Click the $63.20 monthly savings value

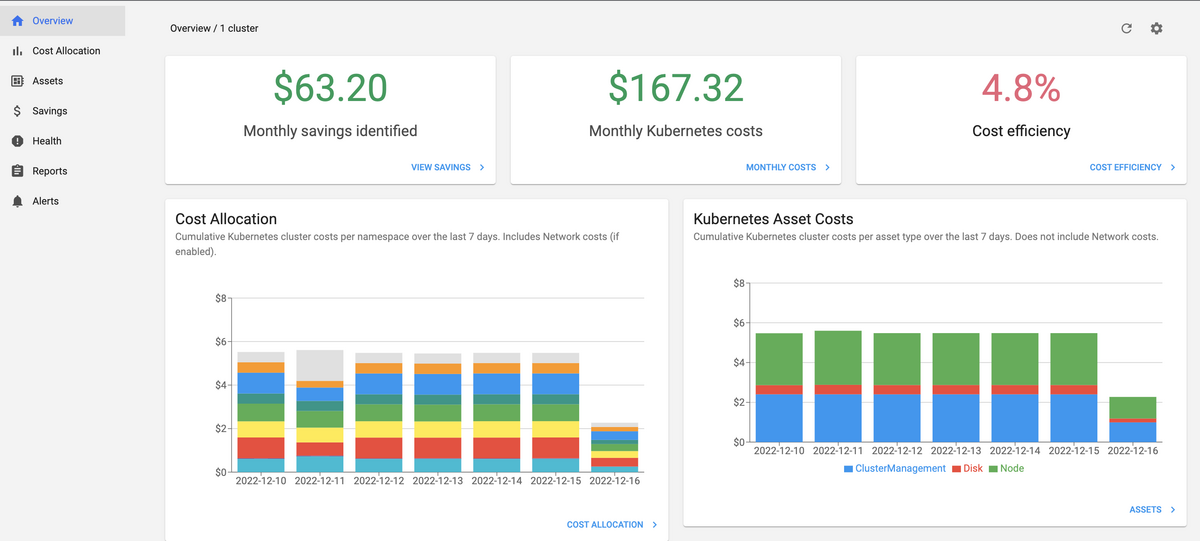click(x=330, y=88)
